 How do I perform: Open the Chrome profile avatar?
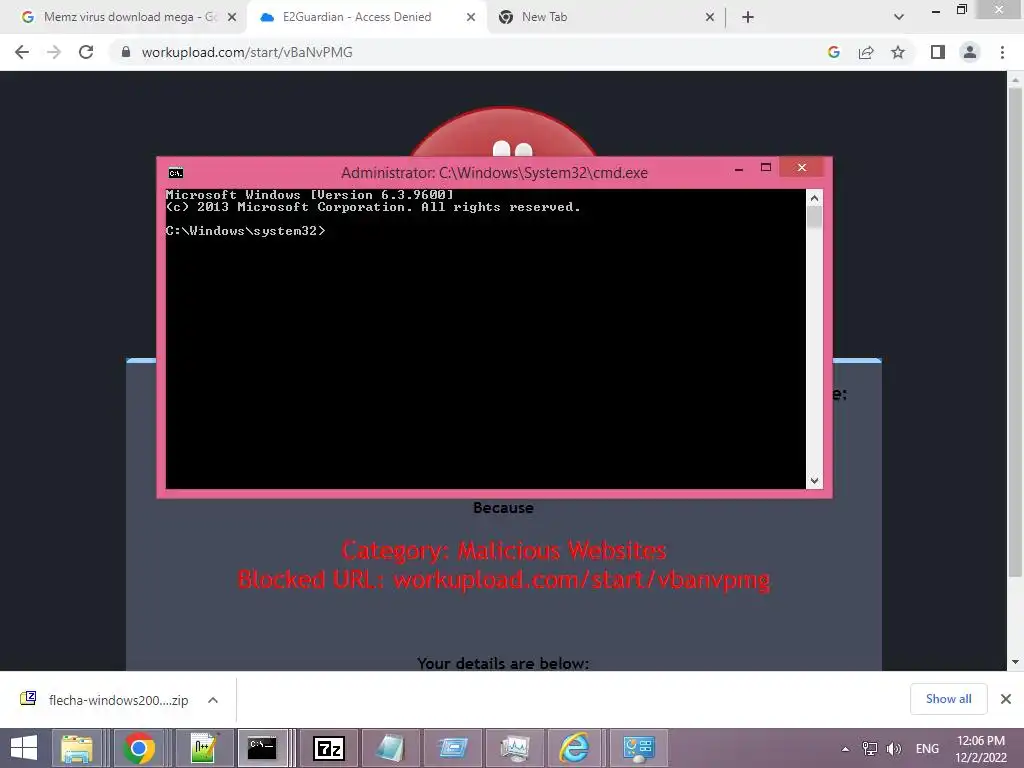point(970,52)
